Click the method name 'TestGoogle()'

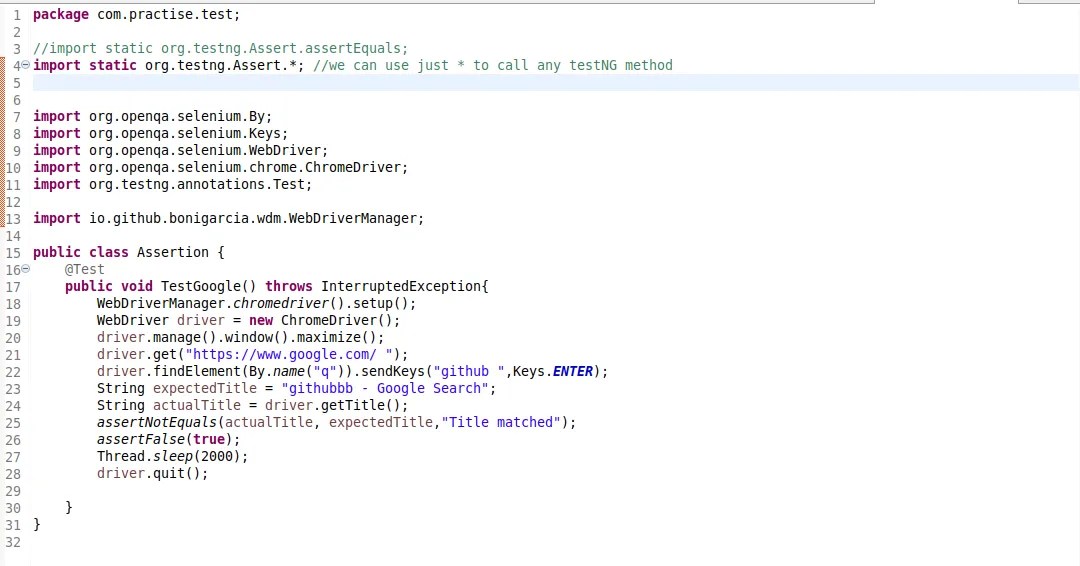click(x=209, y=286)
